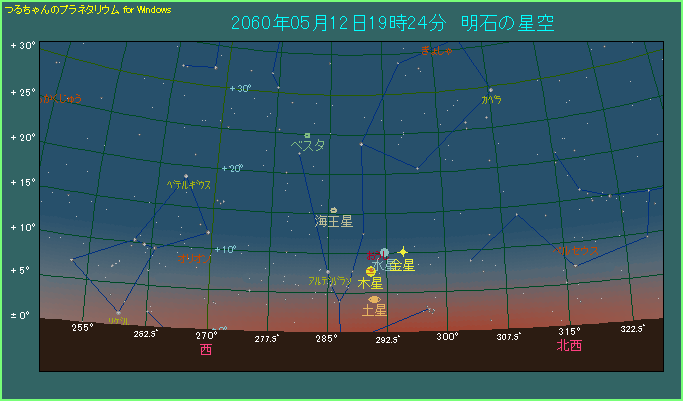Click the Aldebaran star marker
Screen dimensions: 683x401
[327, 272]
